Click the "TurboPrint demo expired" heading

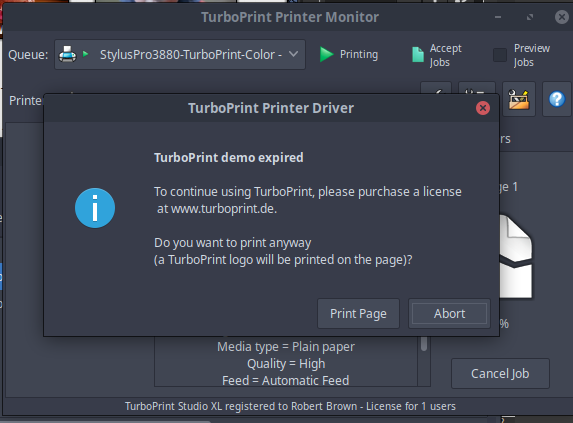(229, 157)
